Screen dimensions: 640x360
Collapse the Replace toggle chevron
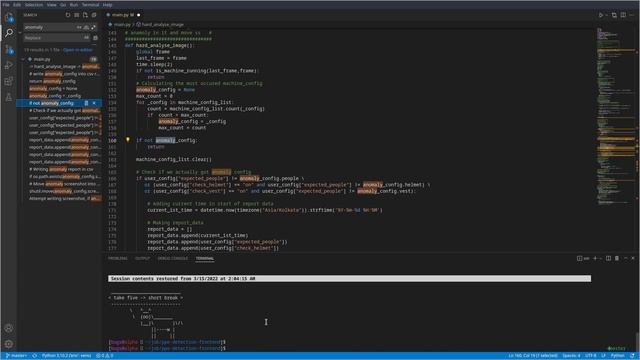click(x=20, y=33)
